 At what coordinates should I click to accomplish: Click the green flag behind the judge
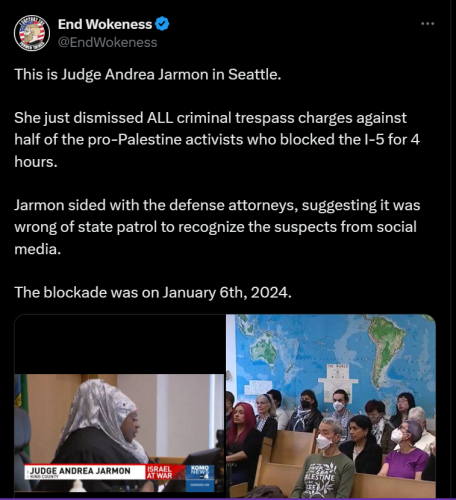click(x=21, y=395)
